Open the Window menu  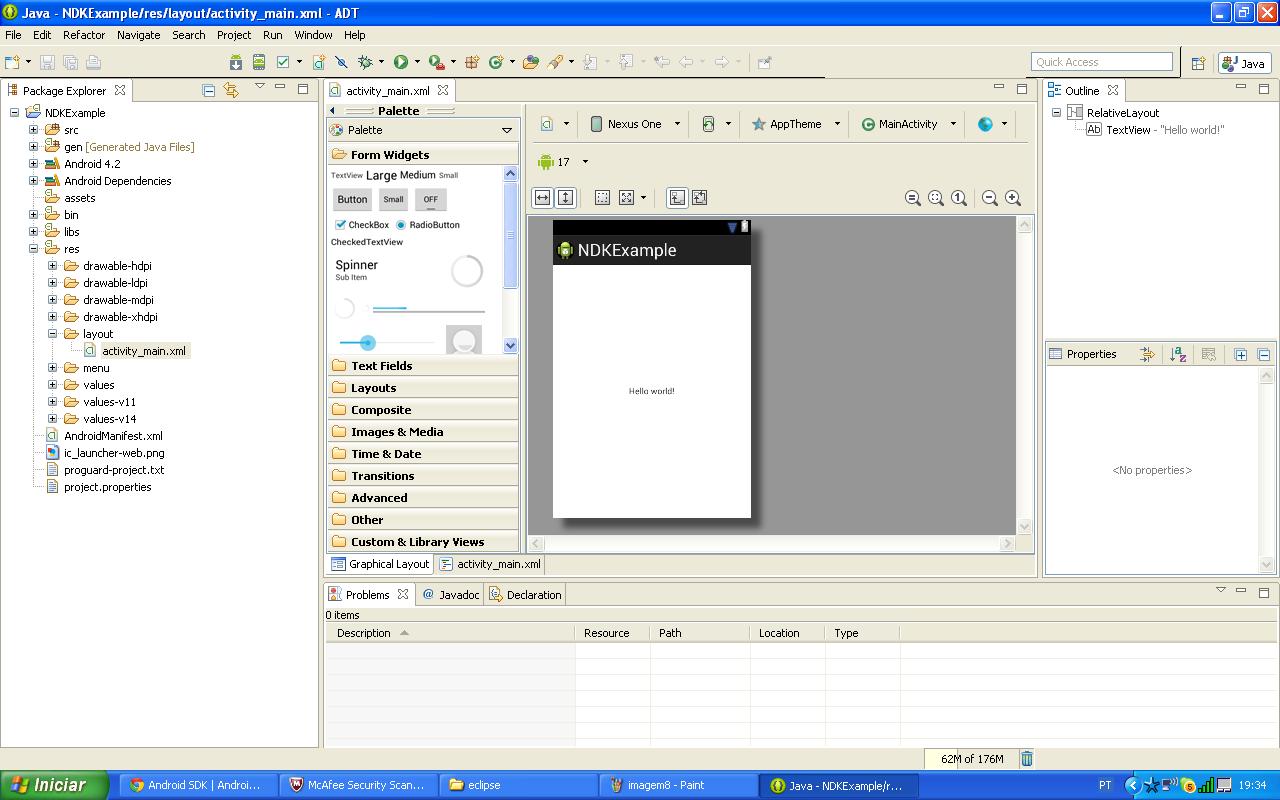(313, 35)
